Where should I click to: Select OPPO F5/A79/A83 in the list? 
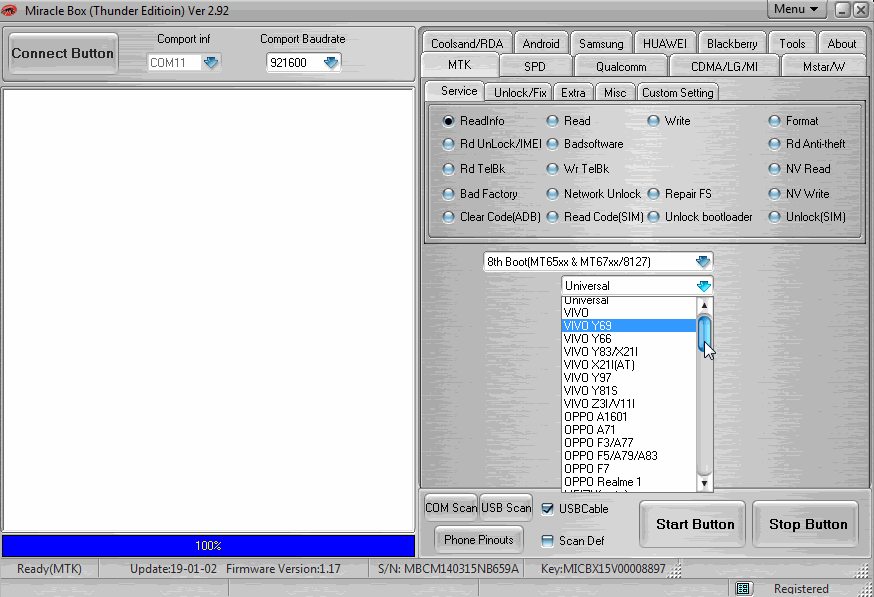(x=629, y=455)
